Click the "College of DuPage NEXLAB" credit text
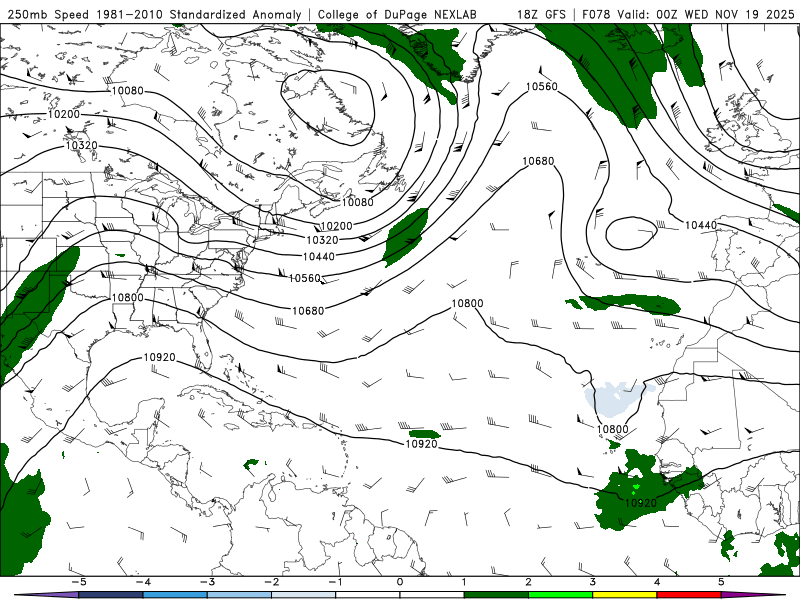The image size is (800, 600). [397, 14]
